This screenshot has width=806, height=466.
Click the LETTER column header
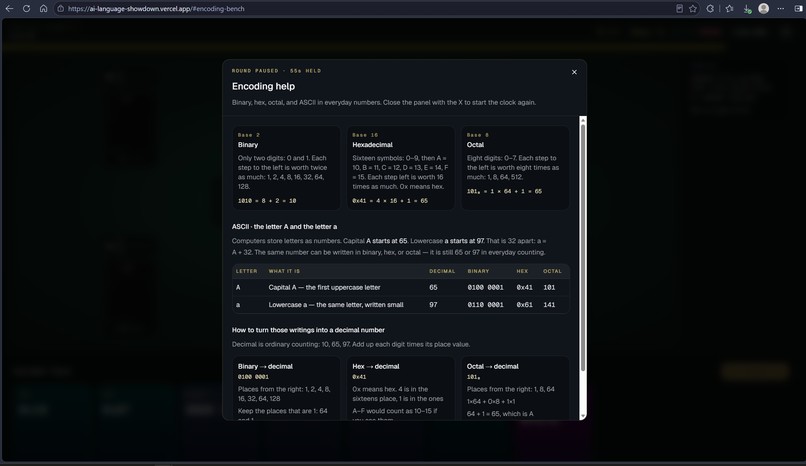point(246,271)
